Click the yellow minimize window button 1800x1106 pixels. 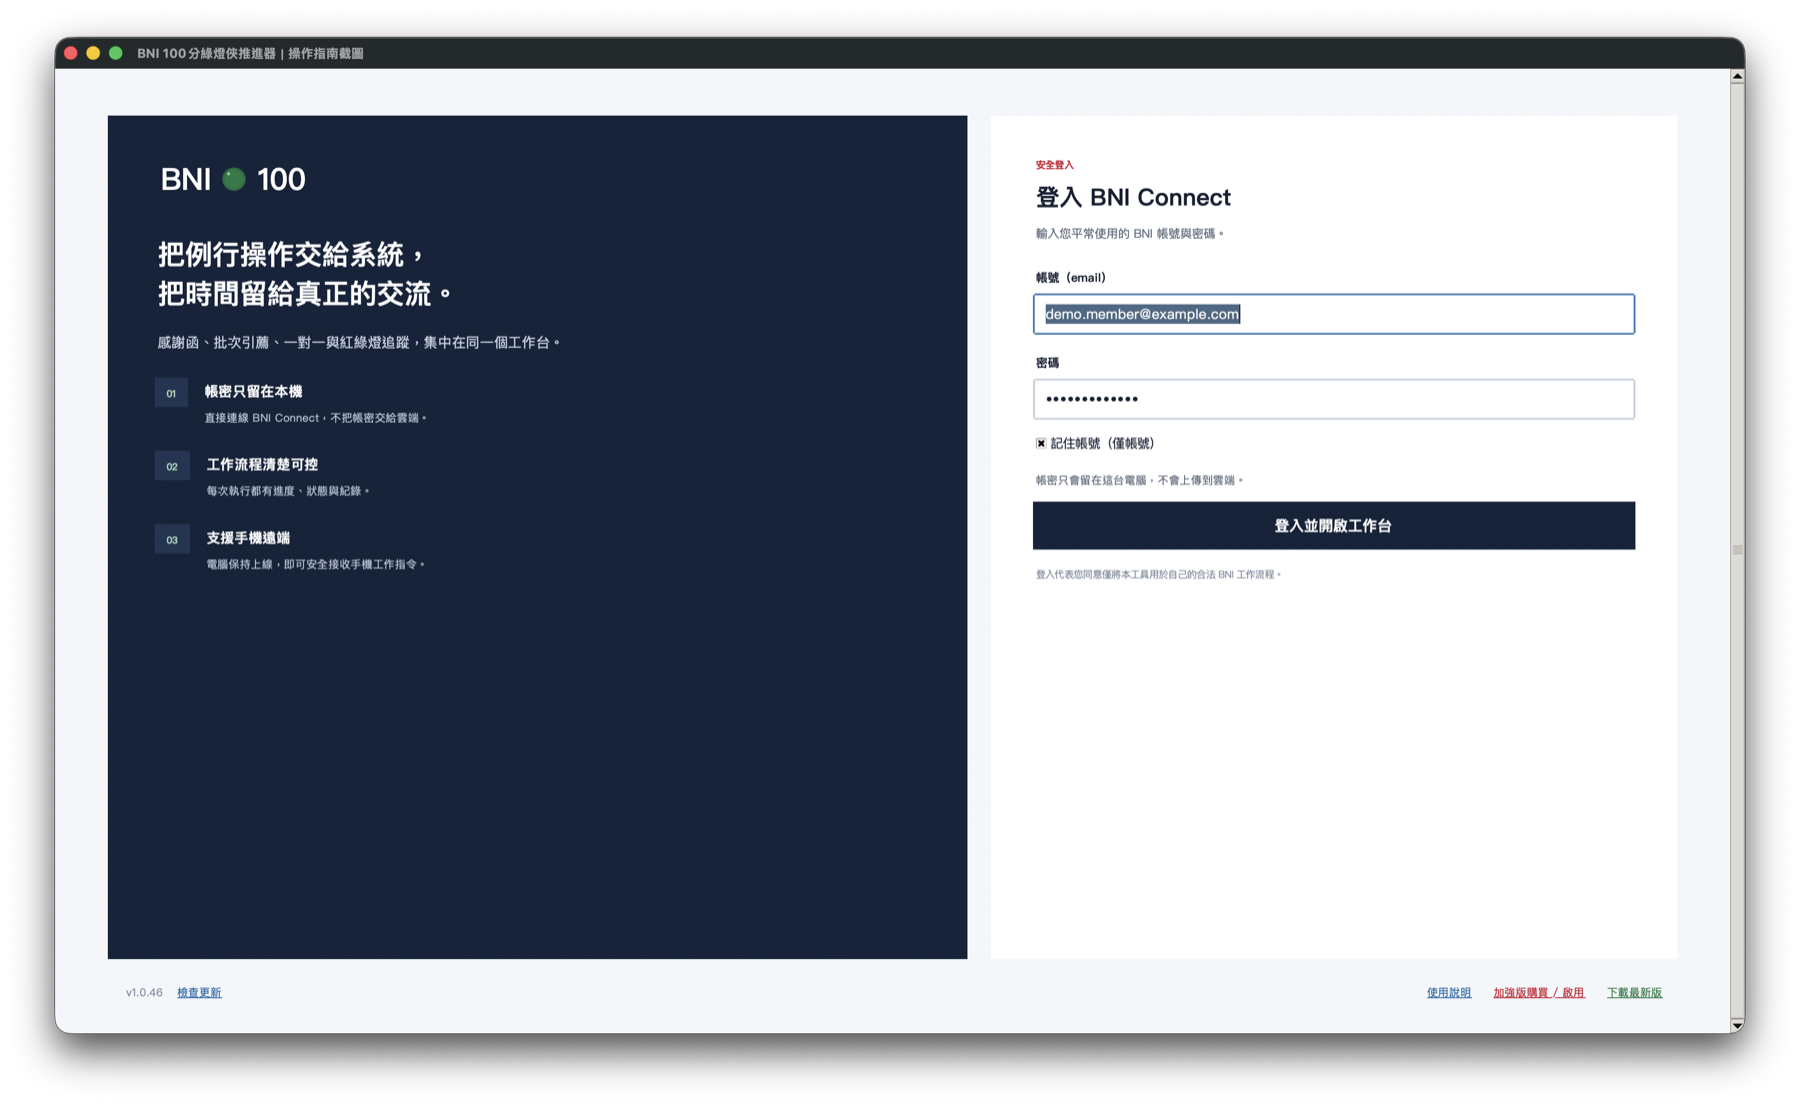(x=93, y=53)
